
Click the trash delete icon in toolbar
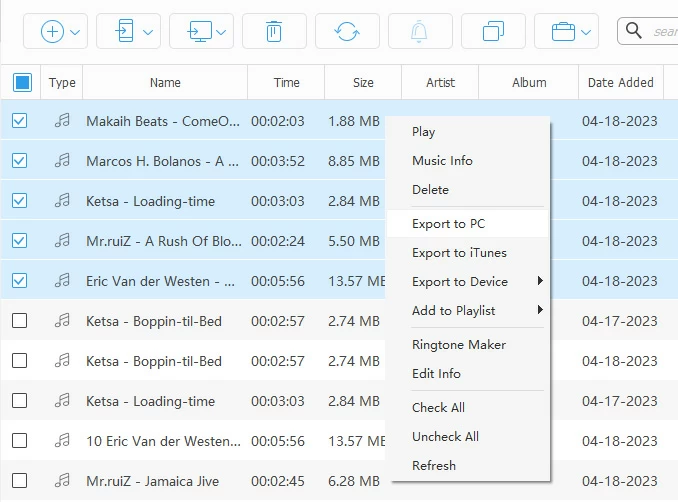(273, 31)
